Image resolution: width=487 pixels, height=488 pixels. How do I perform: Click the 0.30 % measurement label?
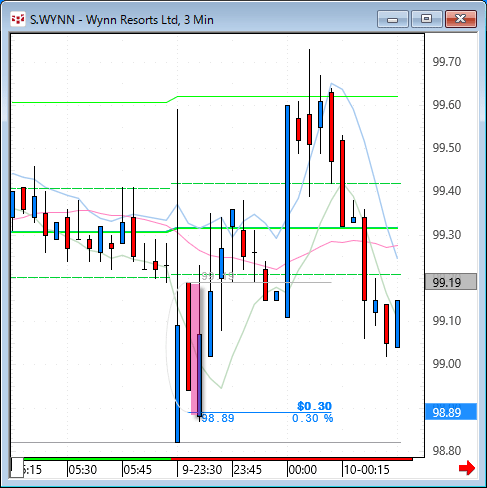coord(312,418)
